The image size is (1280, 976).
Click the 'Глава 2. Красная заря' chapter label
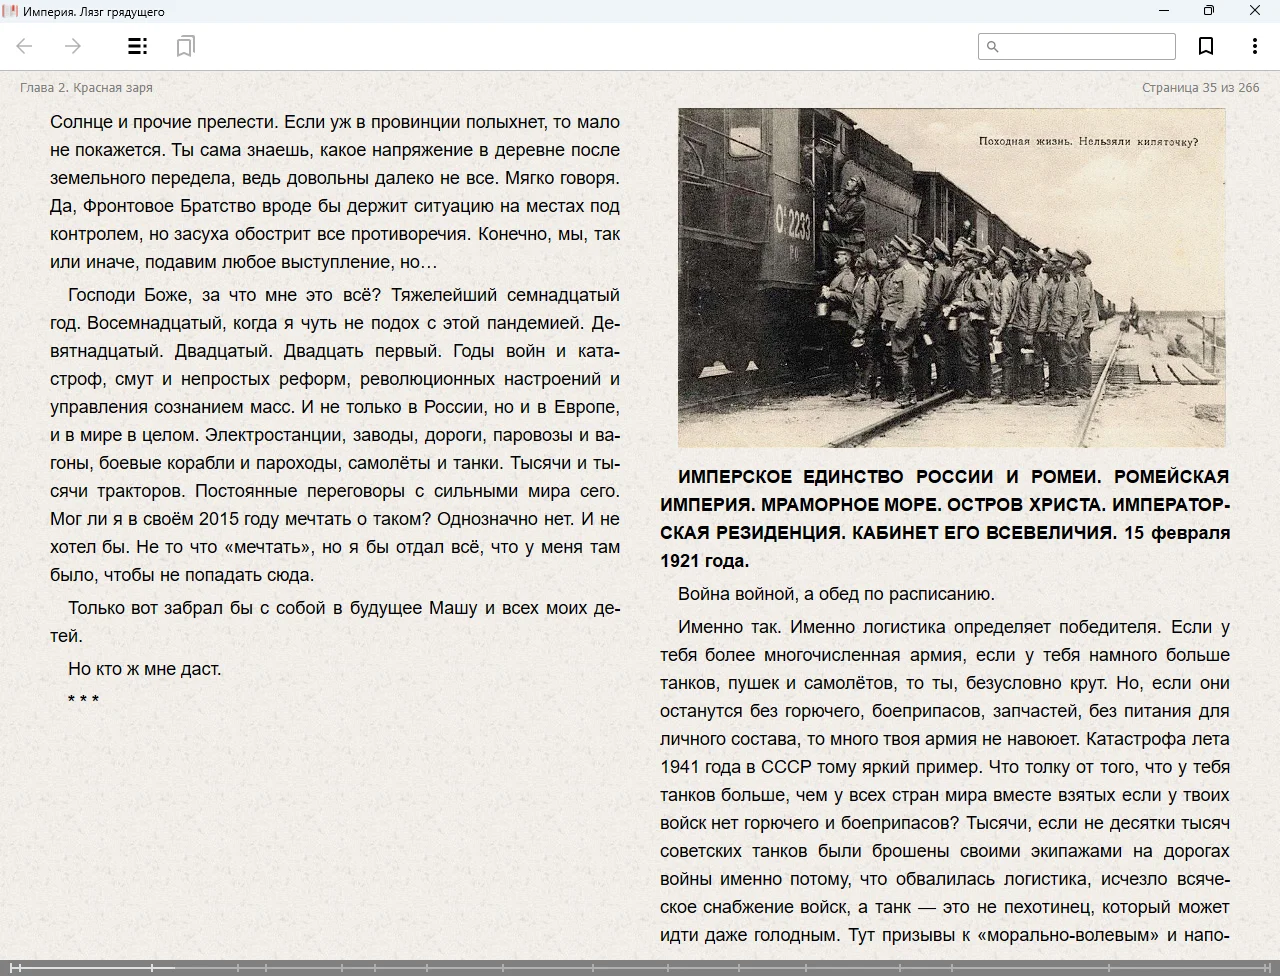(x=86, y=88)
